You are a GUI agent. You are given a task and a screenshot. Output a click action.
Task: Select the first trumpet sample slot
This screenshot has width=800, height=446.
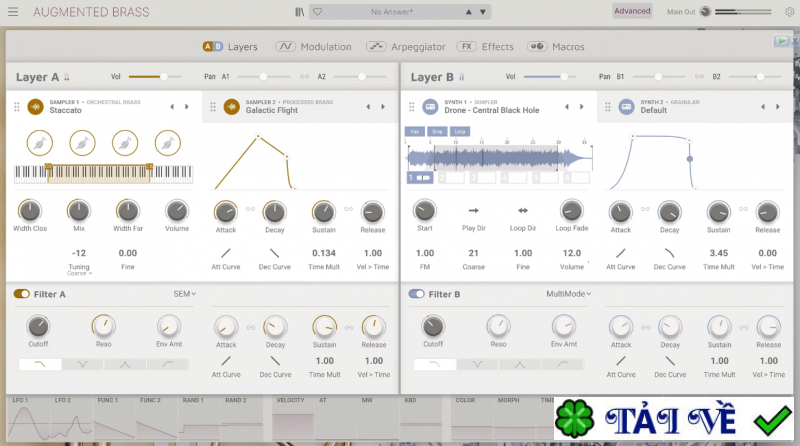pyautogui.click(x=40, y=143)
